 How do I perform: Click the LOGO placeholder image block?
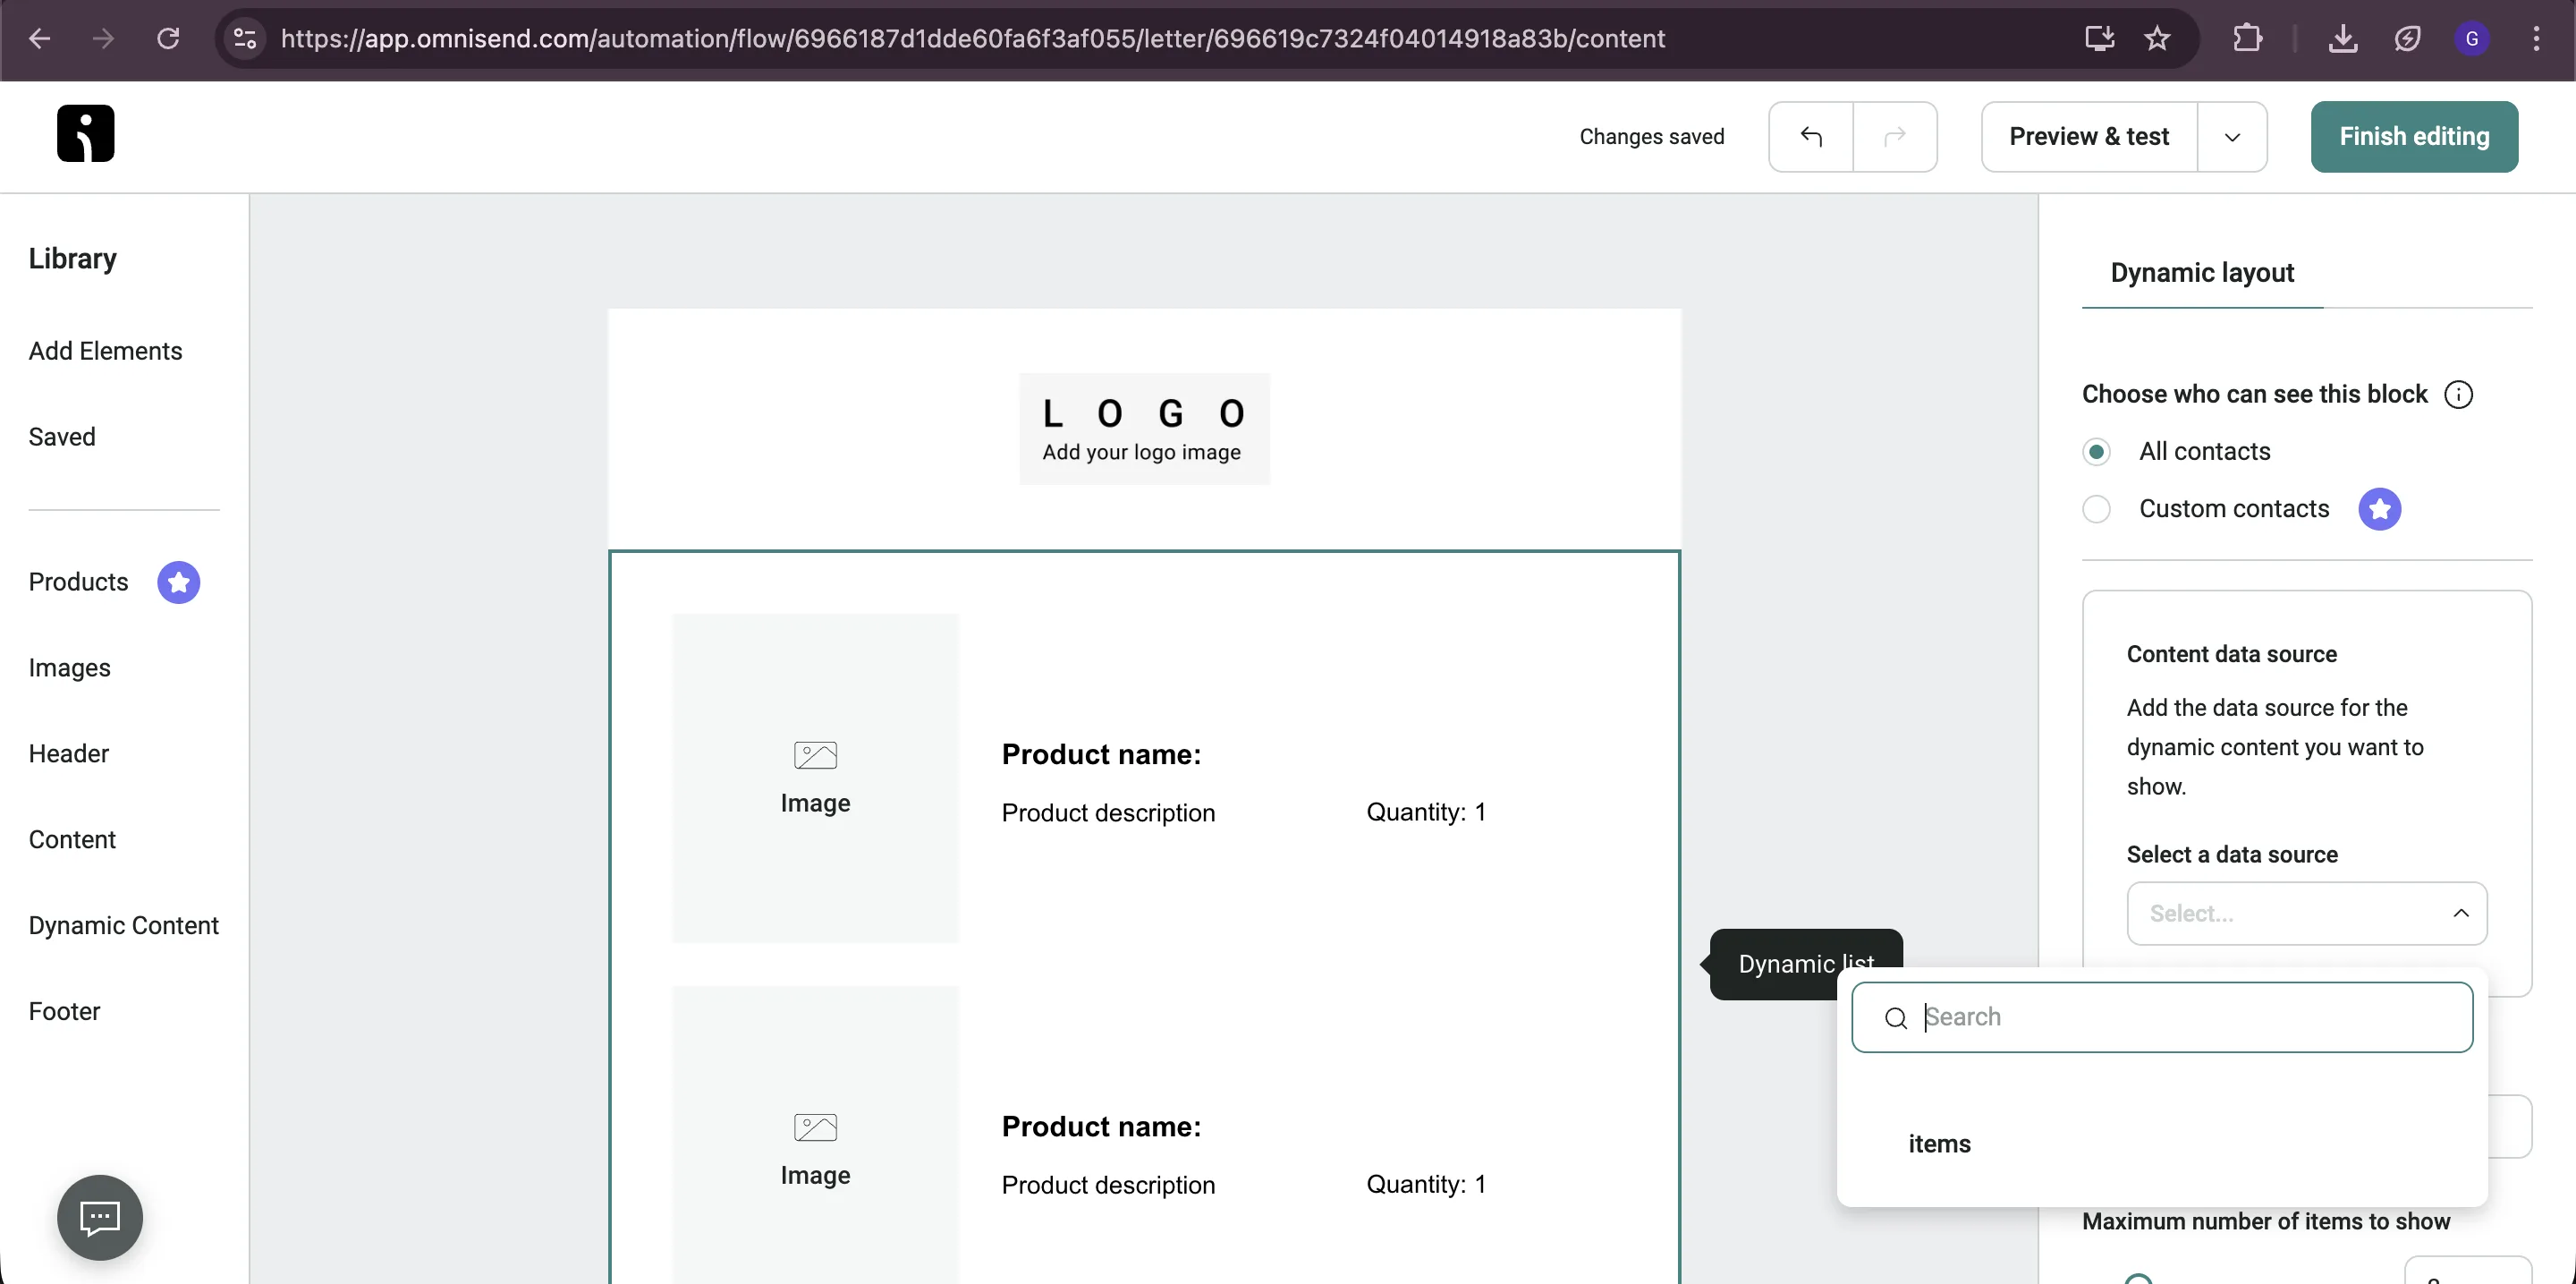click(x=1144, y=429)
